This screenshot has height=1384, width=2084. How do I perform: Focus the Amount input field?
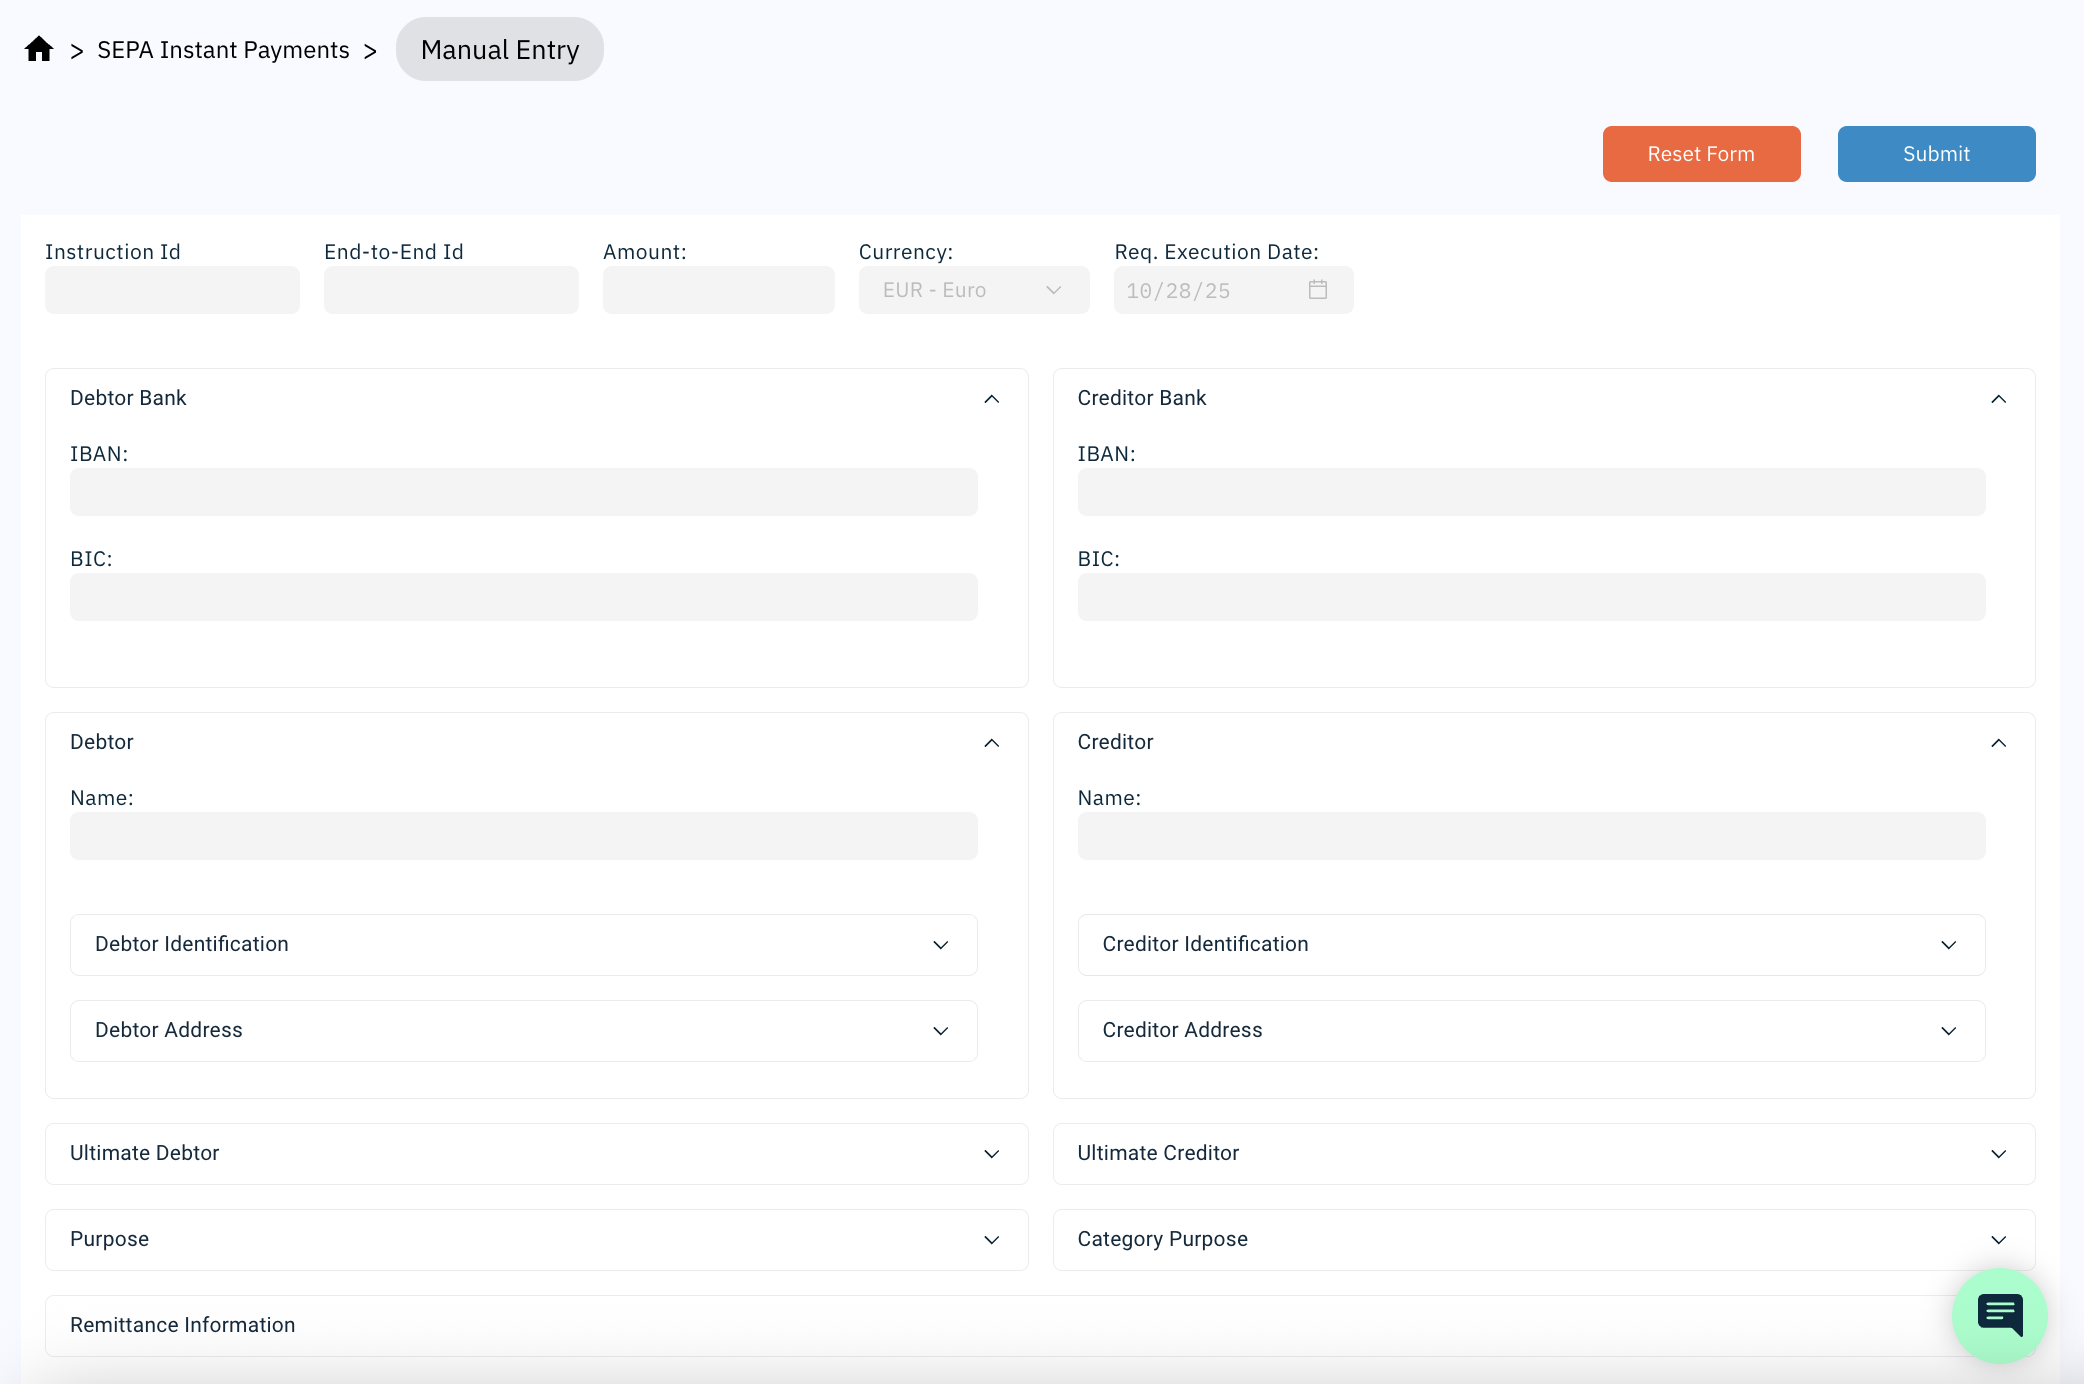pos(718,290)
